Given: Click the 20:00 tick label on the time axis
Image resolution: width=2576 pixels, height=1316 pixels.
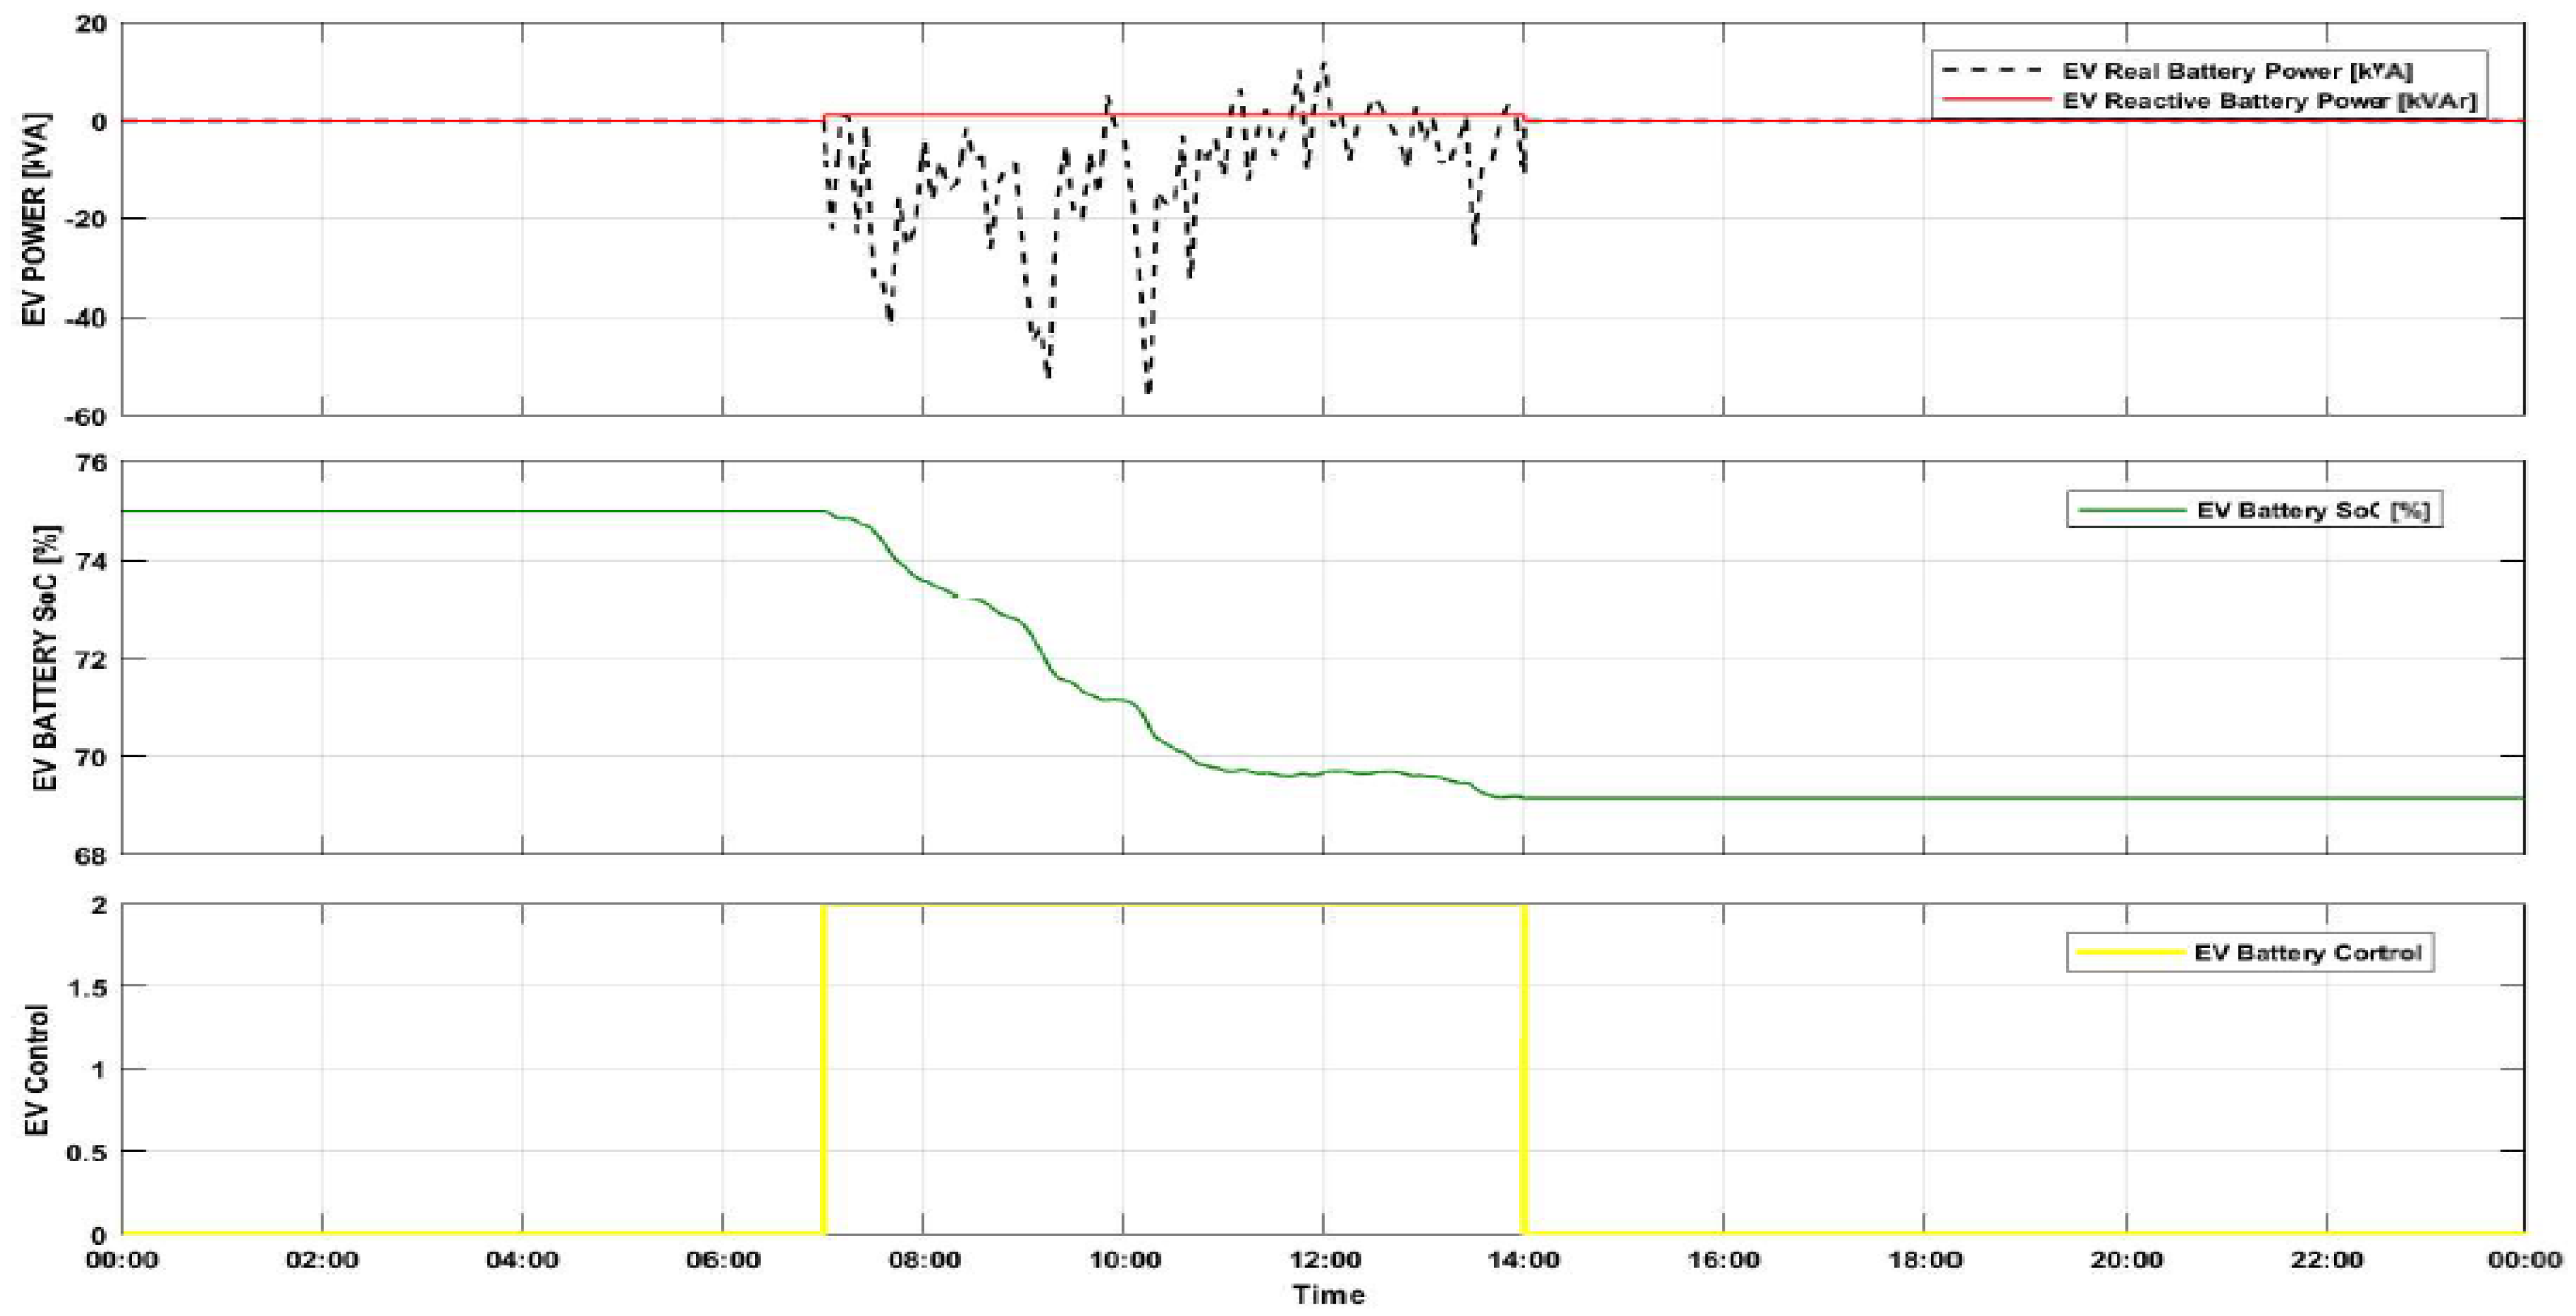Looking at the screenshot, I should pyautogui.click(x=2126, y=1260).
